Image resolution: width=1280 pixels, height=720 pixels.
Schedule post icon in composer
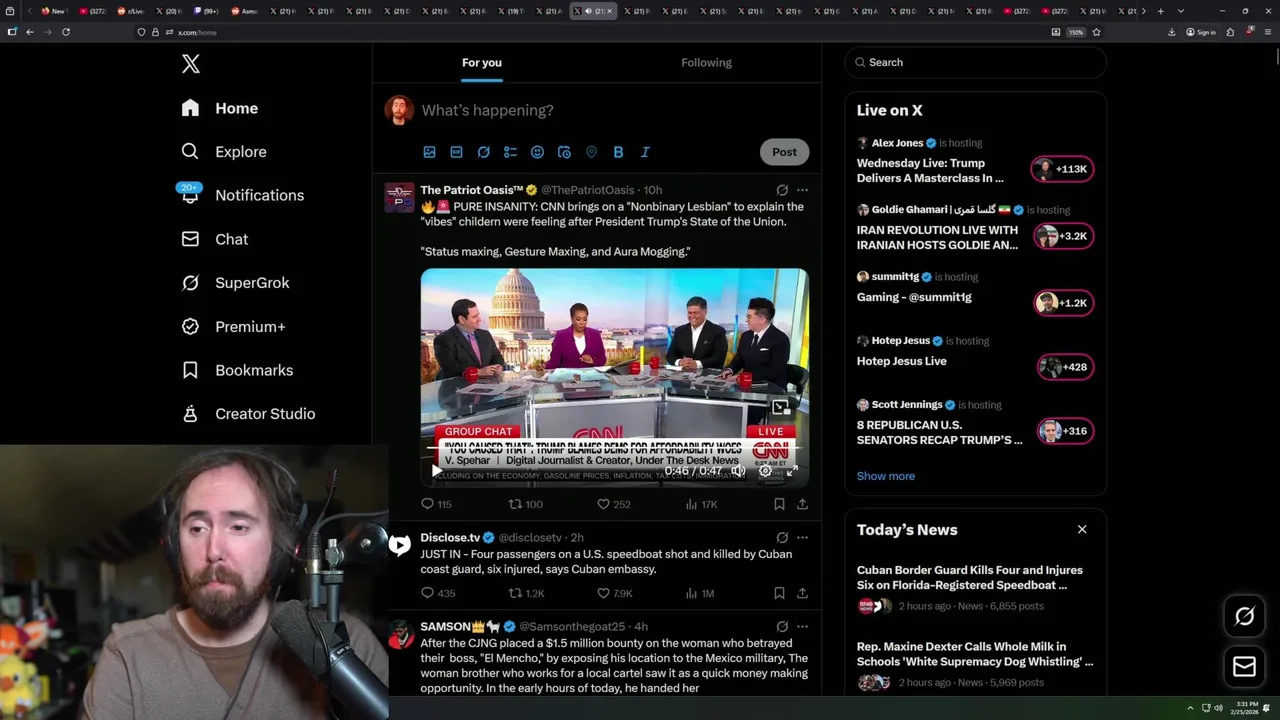[x=564, y=152]
